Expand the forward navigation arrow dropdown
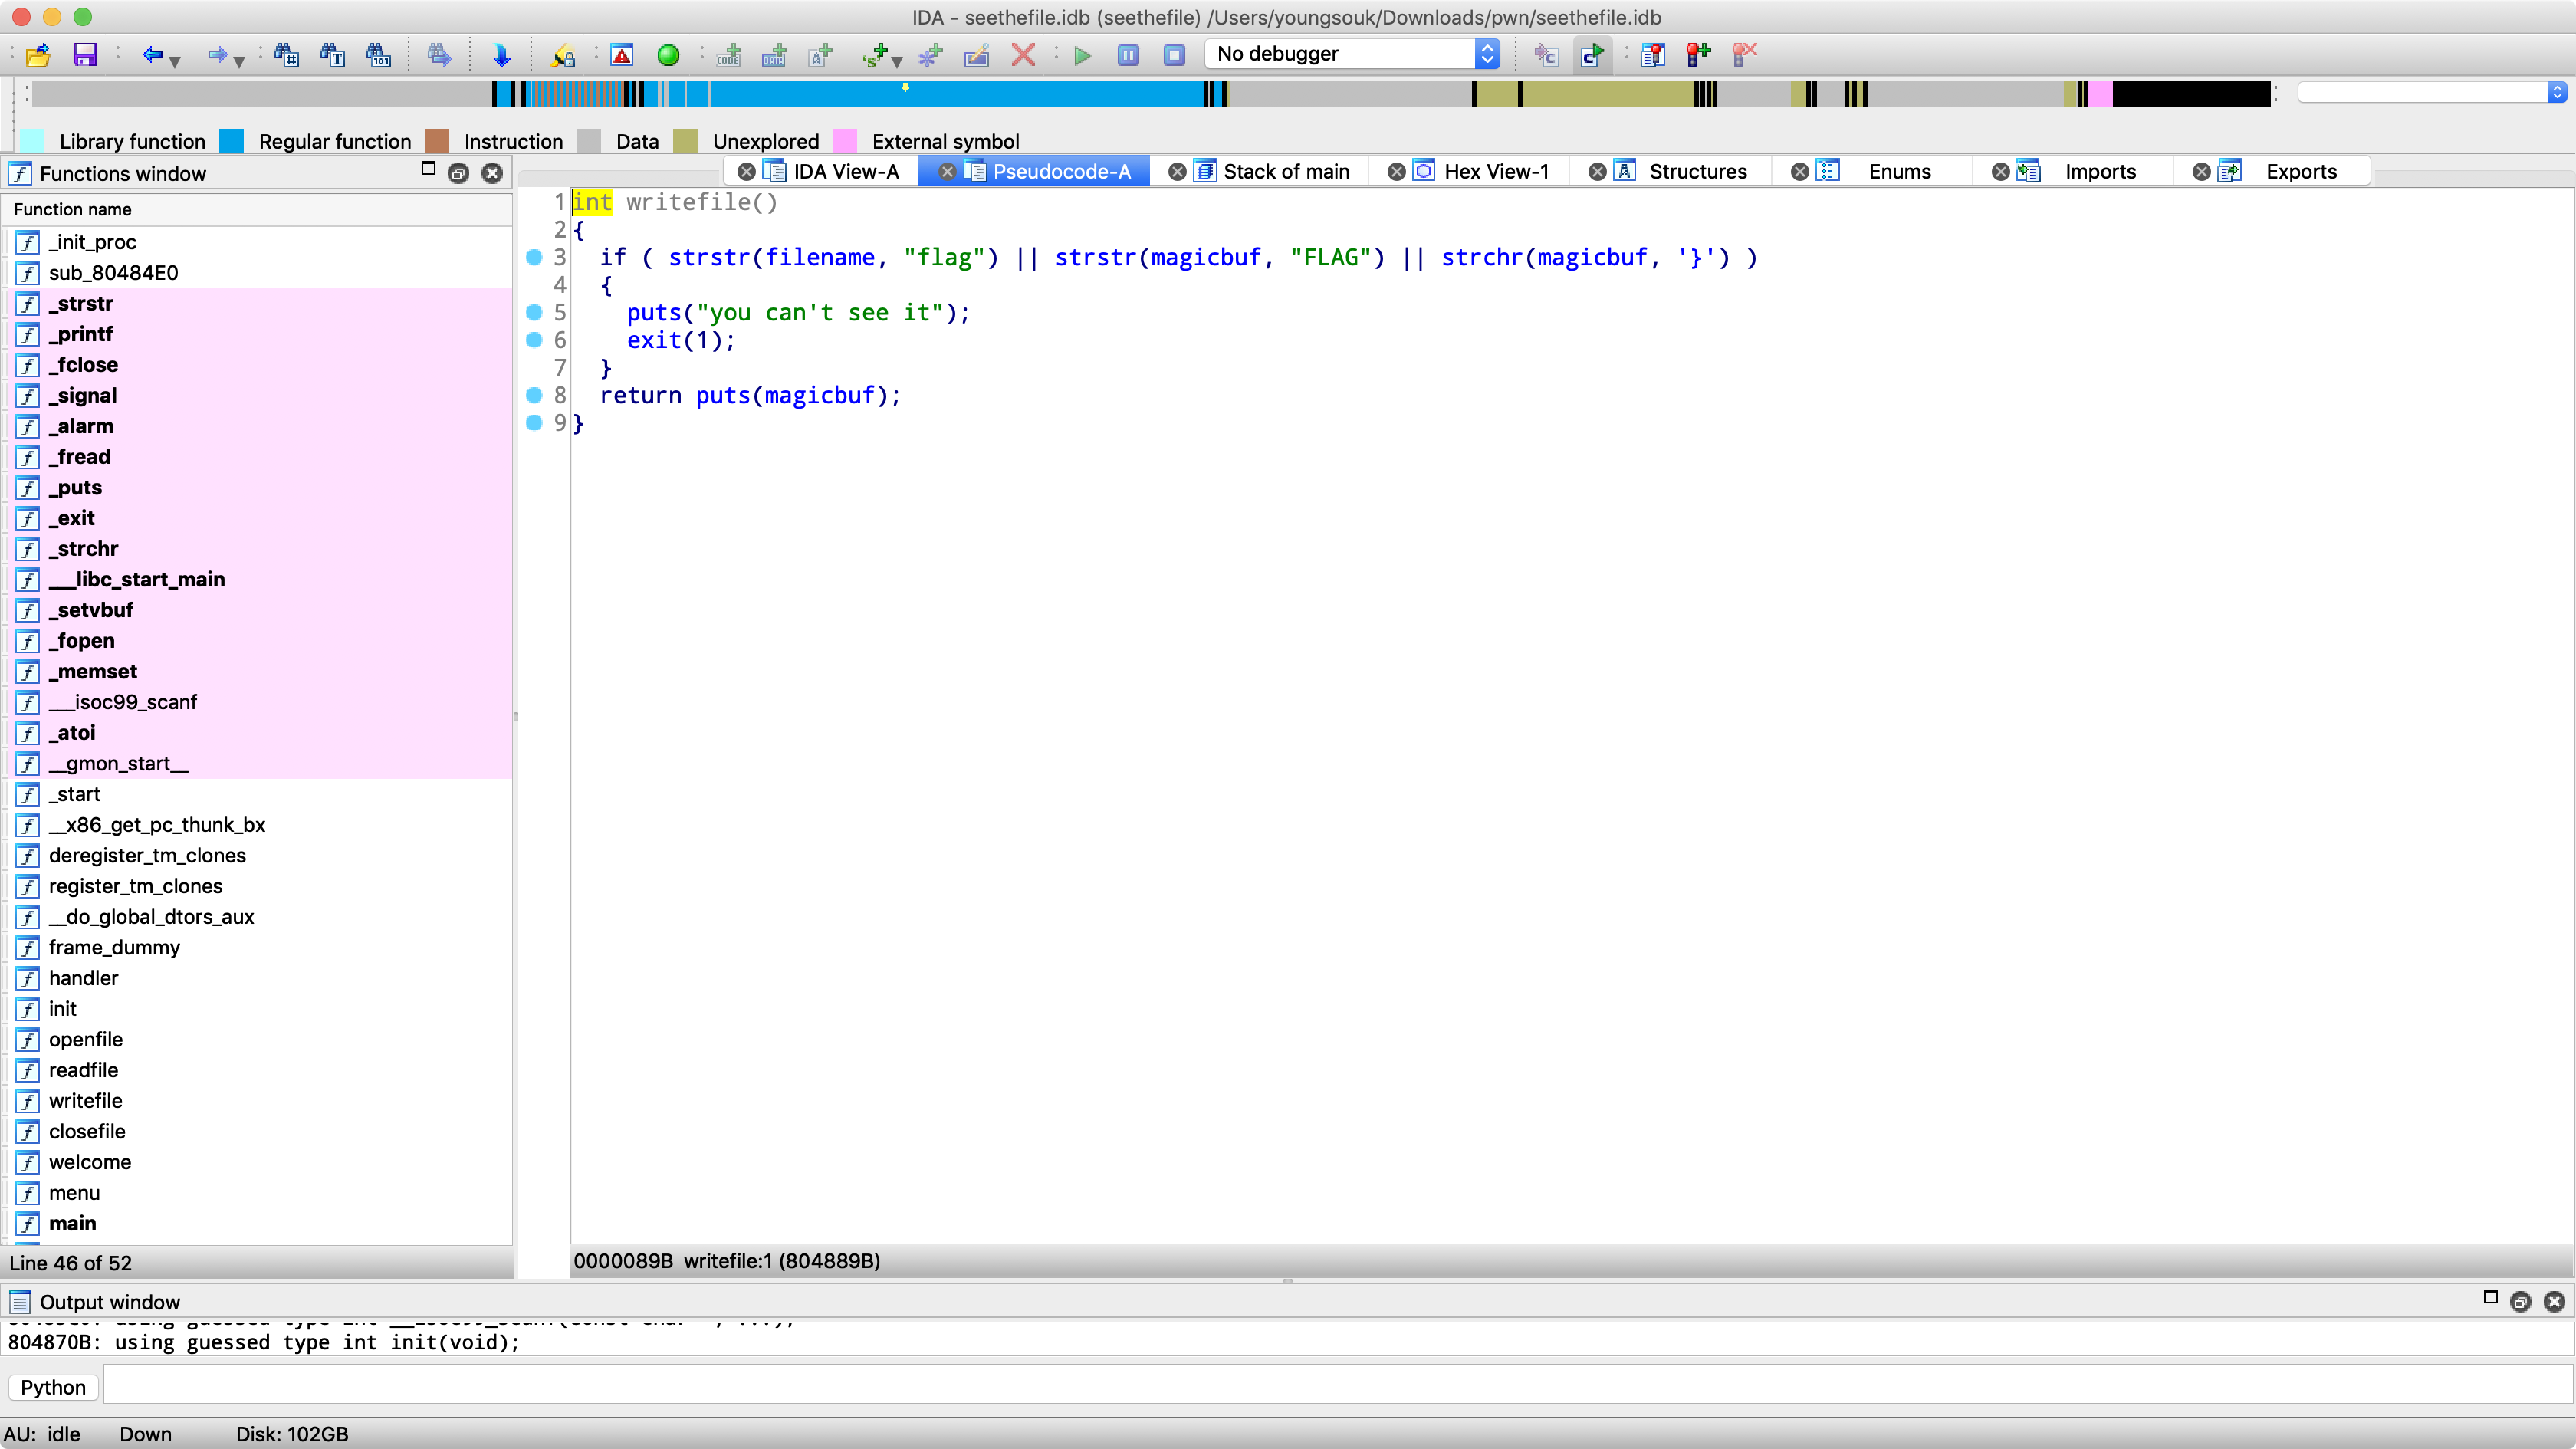This screenshot has width=2576, height=1449. 240,61
